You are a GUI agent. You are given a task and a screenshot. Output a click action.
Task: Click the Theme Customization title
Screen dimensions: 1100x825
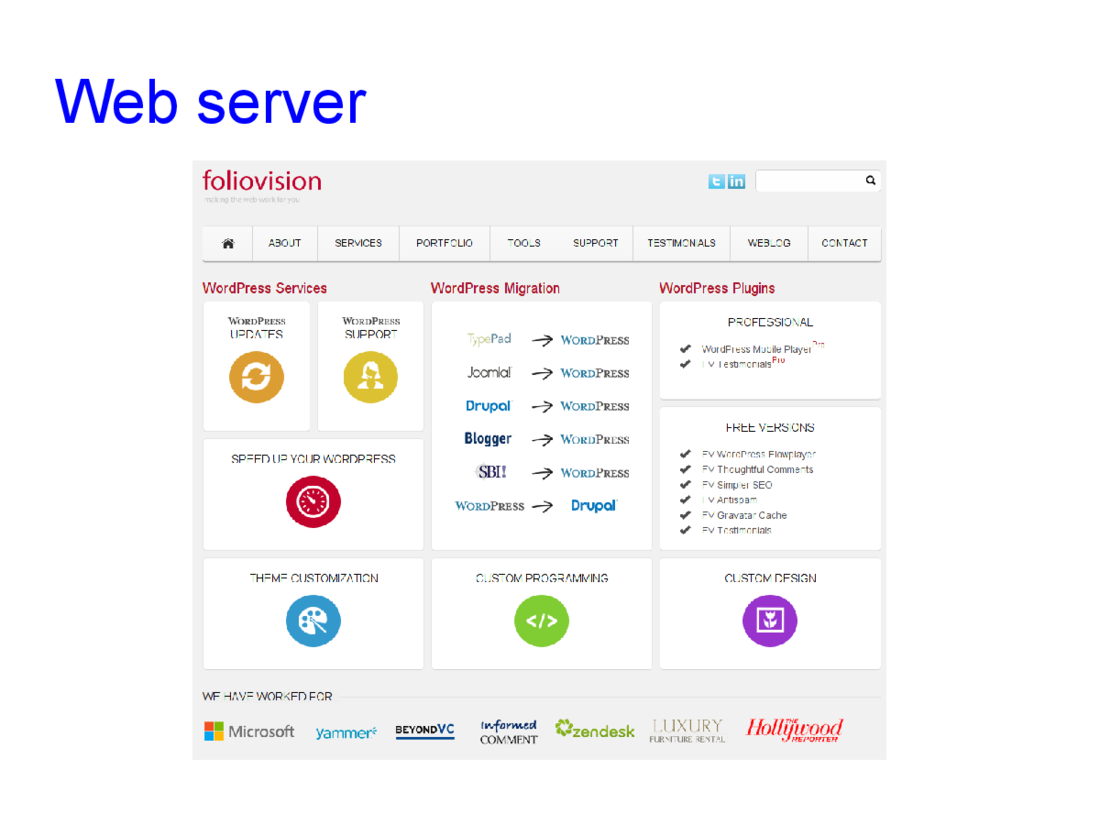314,578
